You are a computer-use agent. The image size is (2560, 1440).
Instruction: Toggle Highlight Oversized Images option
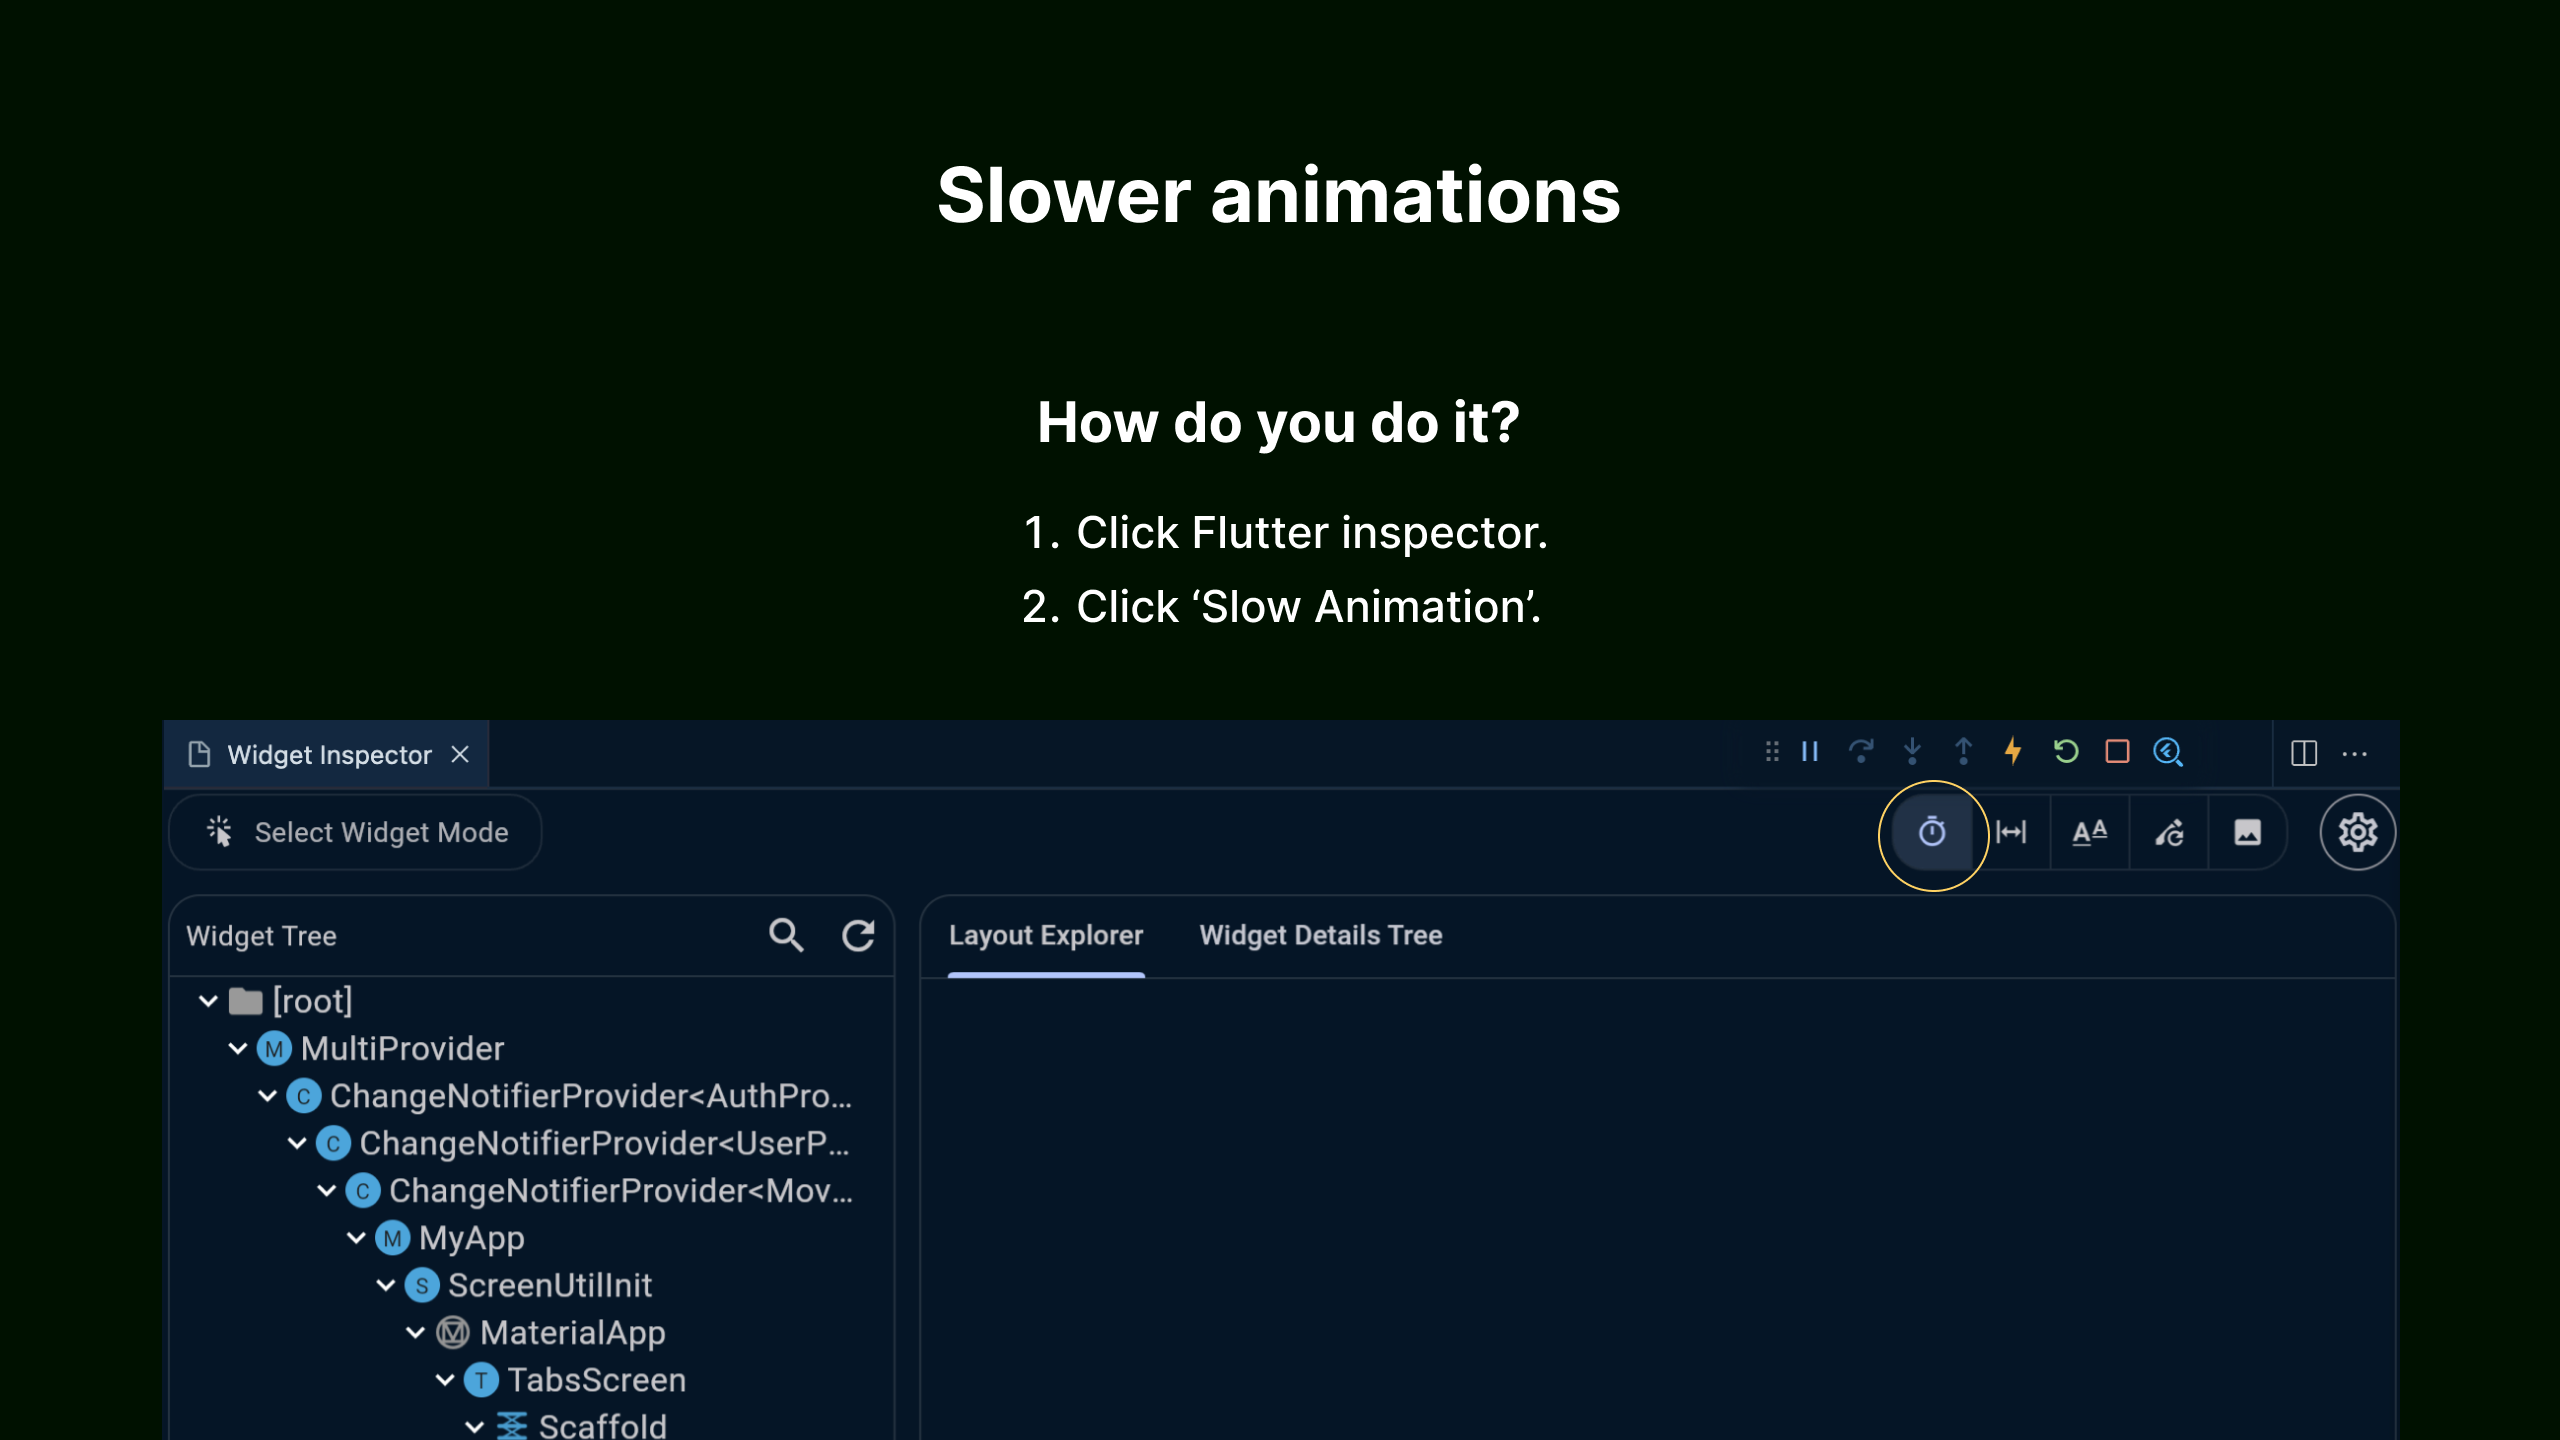pyautogui.click(x=2245, y=832)
